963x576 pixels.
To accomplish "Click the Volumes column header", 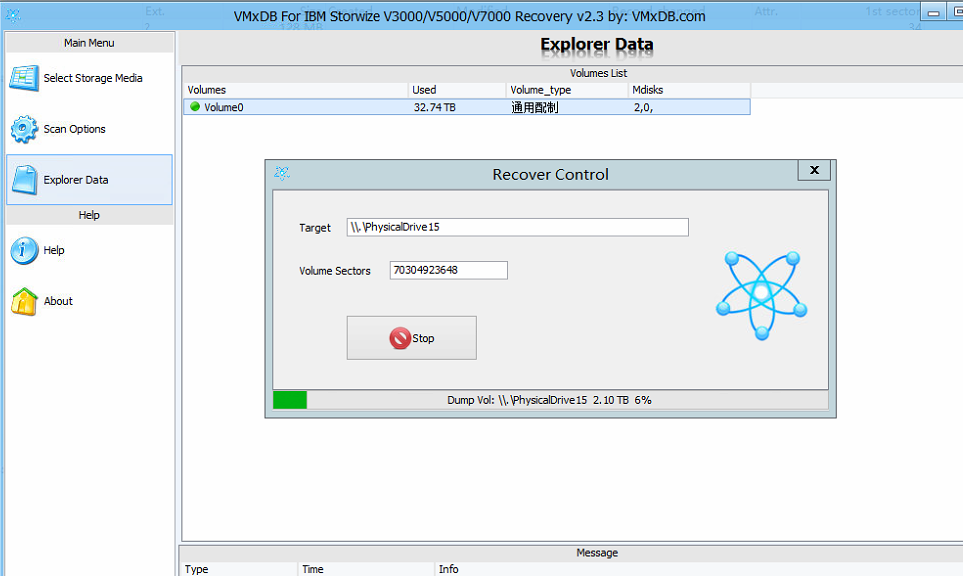I will (295, 90).
